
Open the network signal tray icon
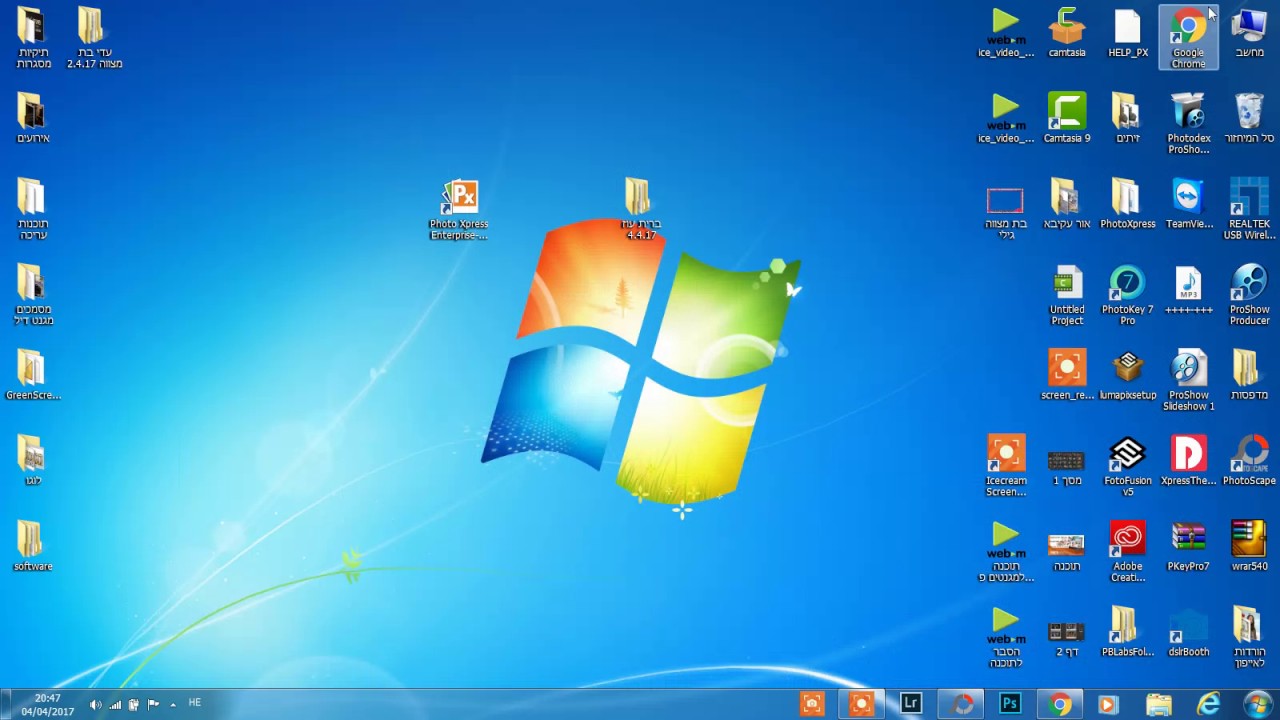point(115,704)
